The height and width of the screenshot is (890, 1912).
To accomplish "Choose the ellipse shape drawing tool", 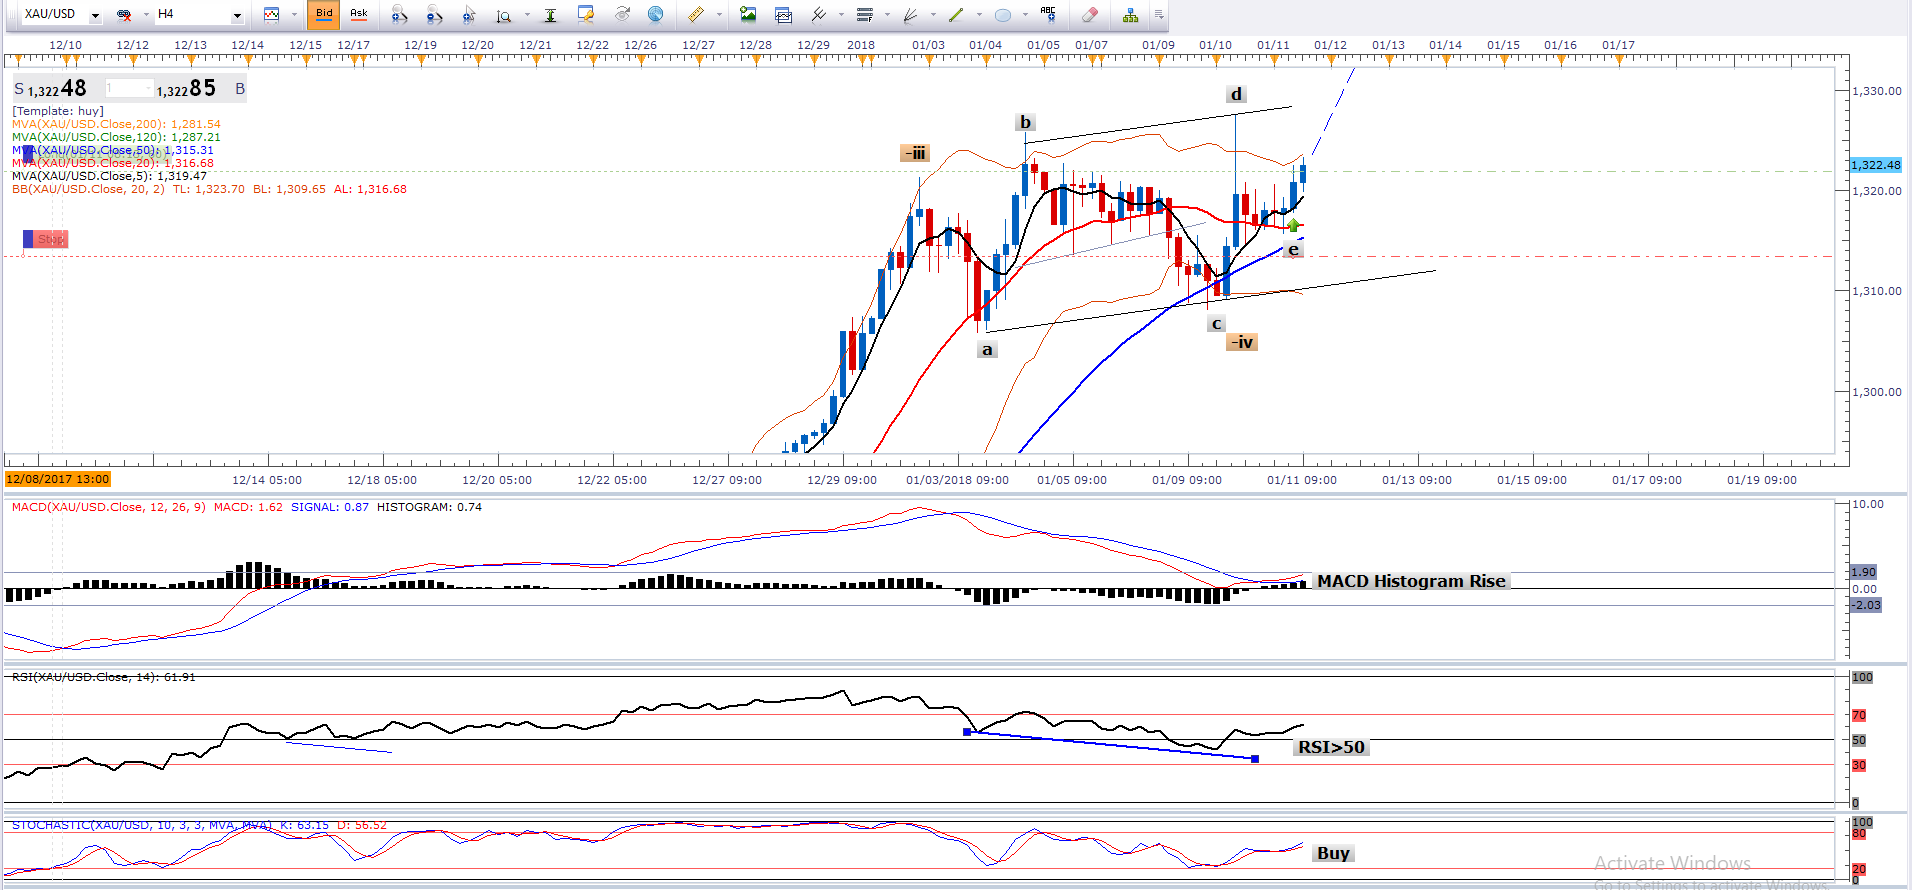I will (1003, 15).
